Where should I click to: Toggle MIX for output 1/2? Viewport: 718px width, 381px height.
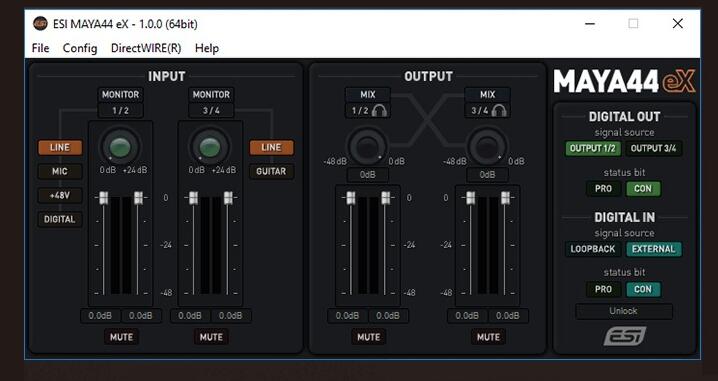368,95
